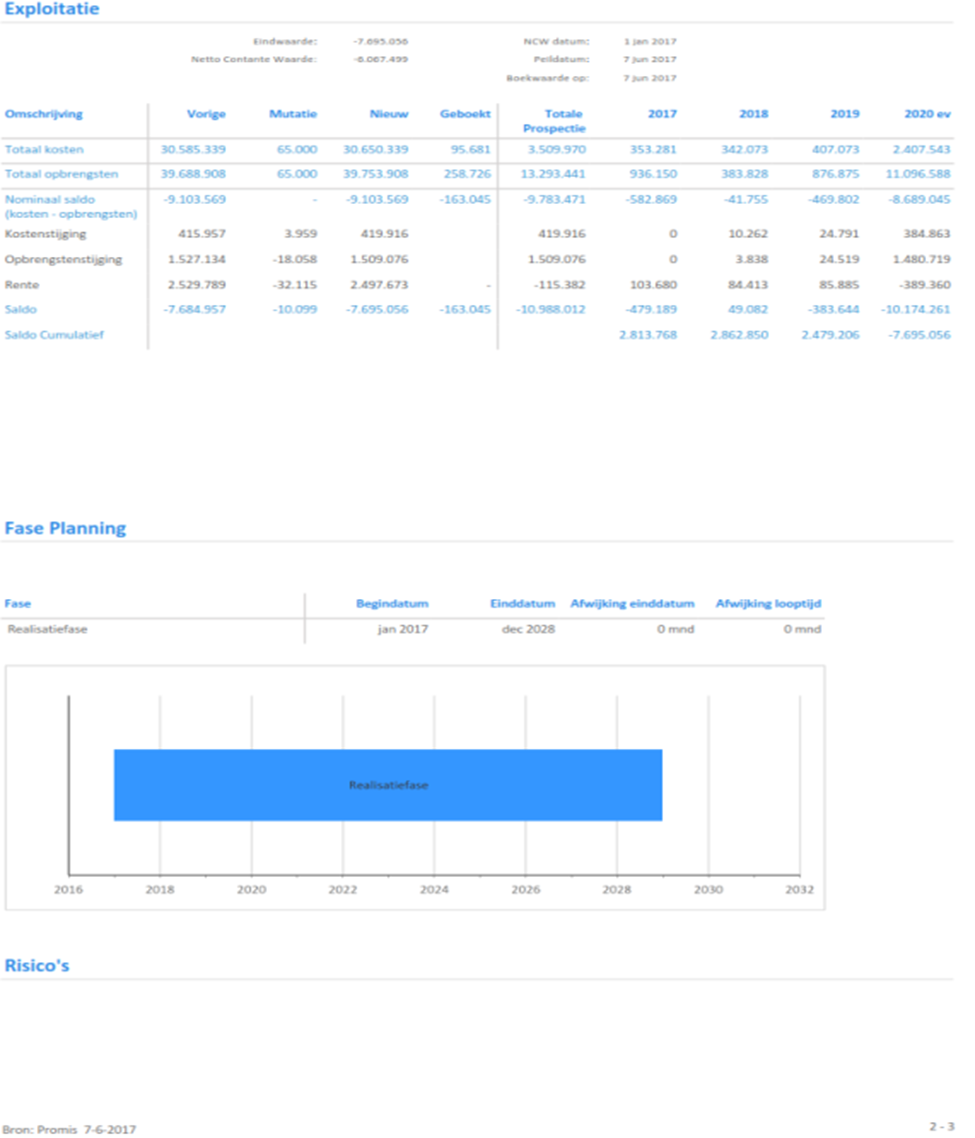Screen dimensions: 975x1138
Task: Select the Rente row label
Action: pyautogui.click(x=22, y=284)
